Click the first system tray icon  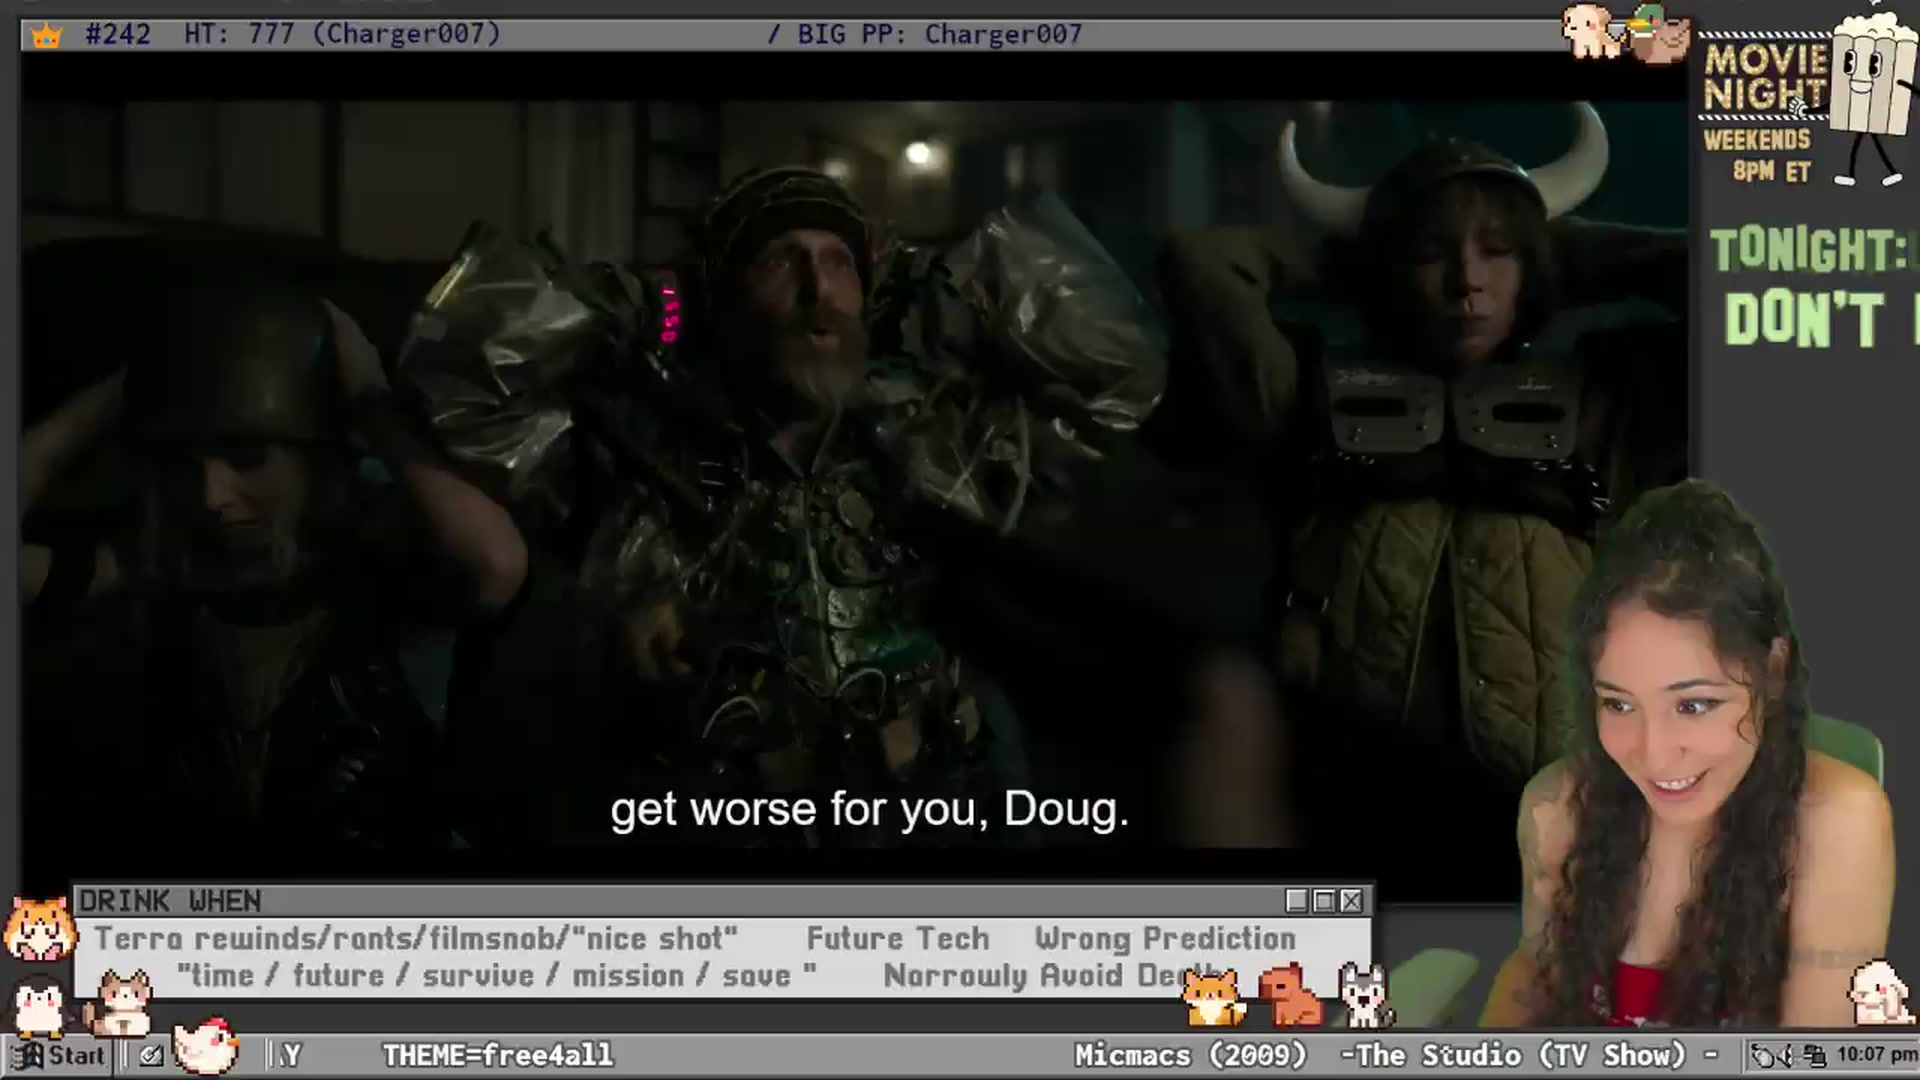[1765, 1055]
